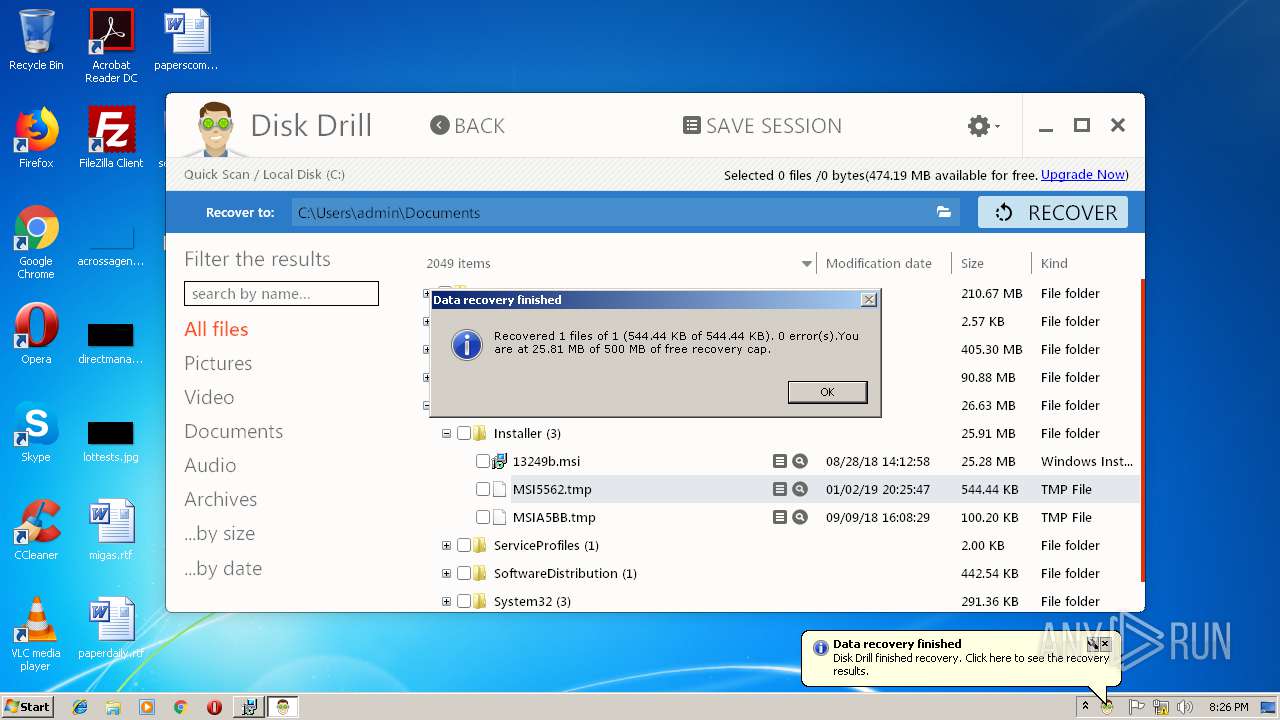Screen dimensions: 1280x720
Task: Show hidden tray icons arrow
Action: [x=1085, y=706]
